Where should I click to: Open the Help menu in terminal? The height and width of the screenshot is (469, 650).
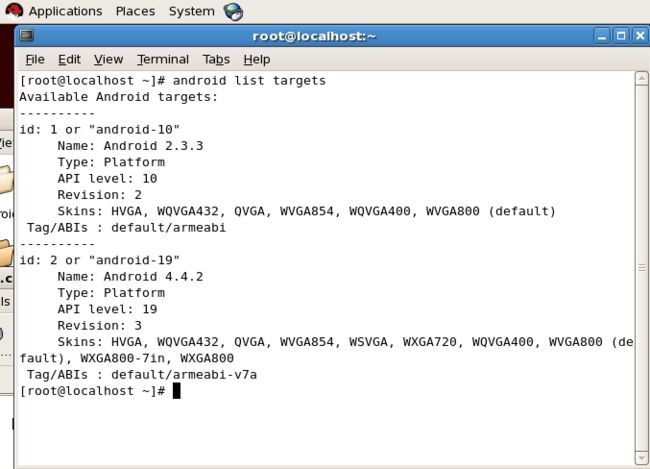[257, 60]
